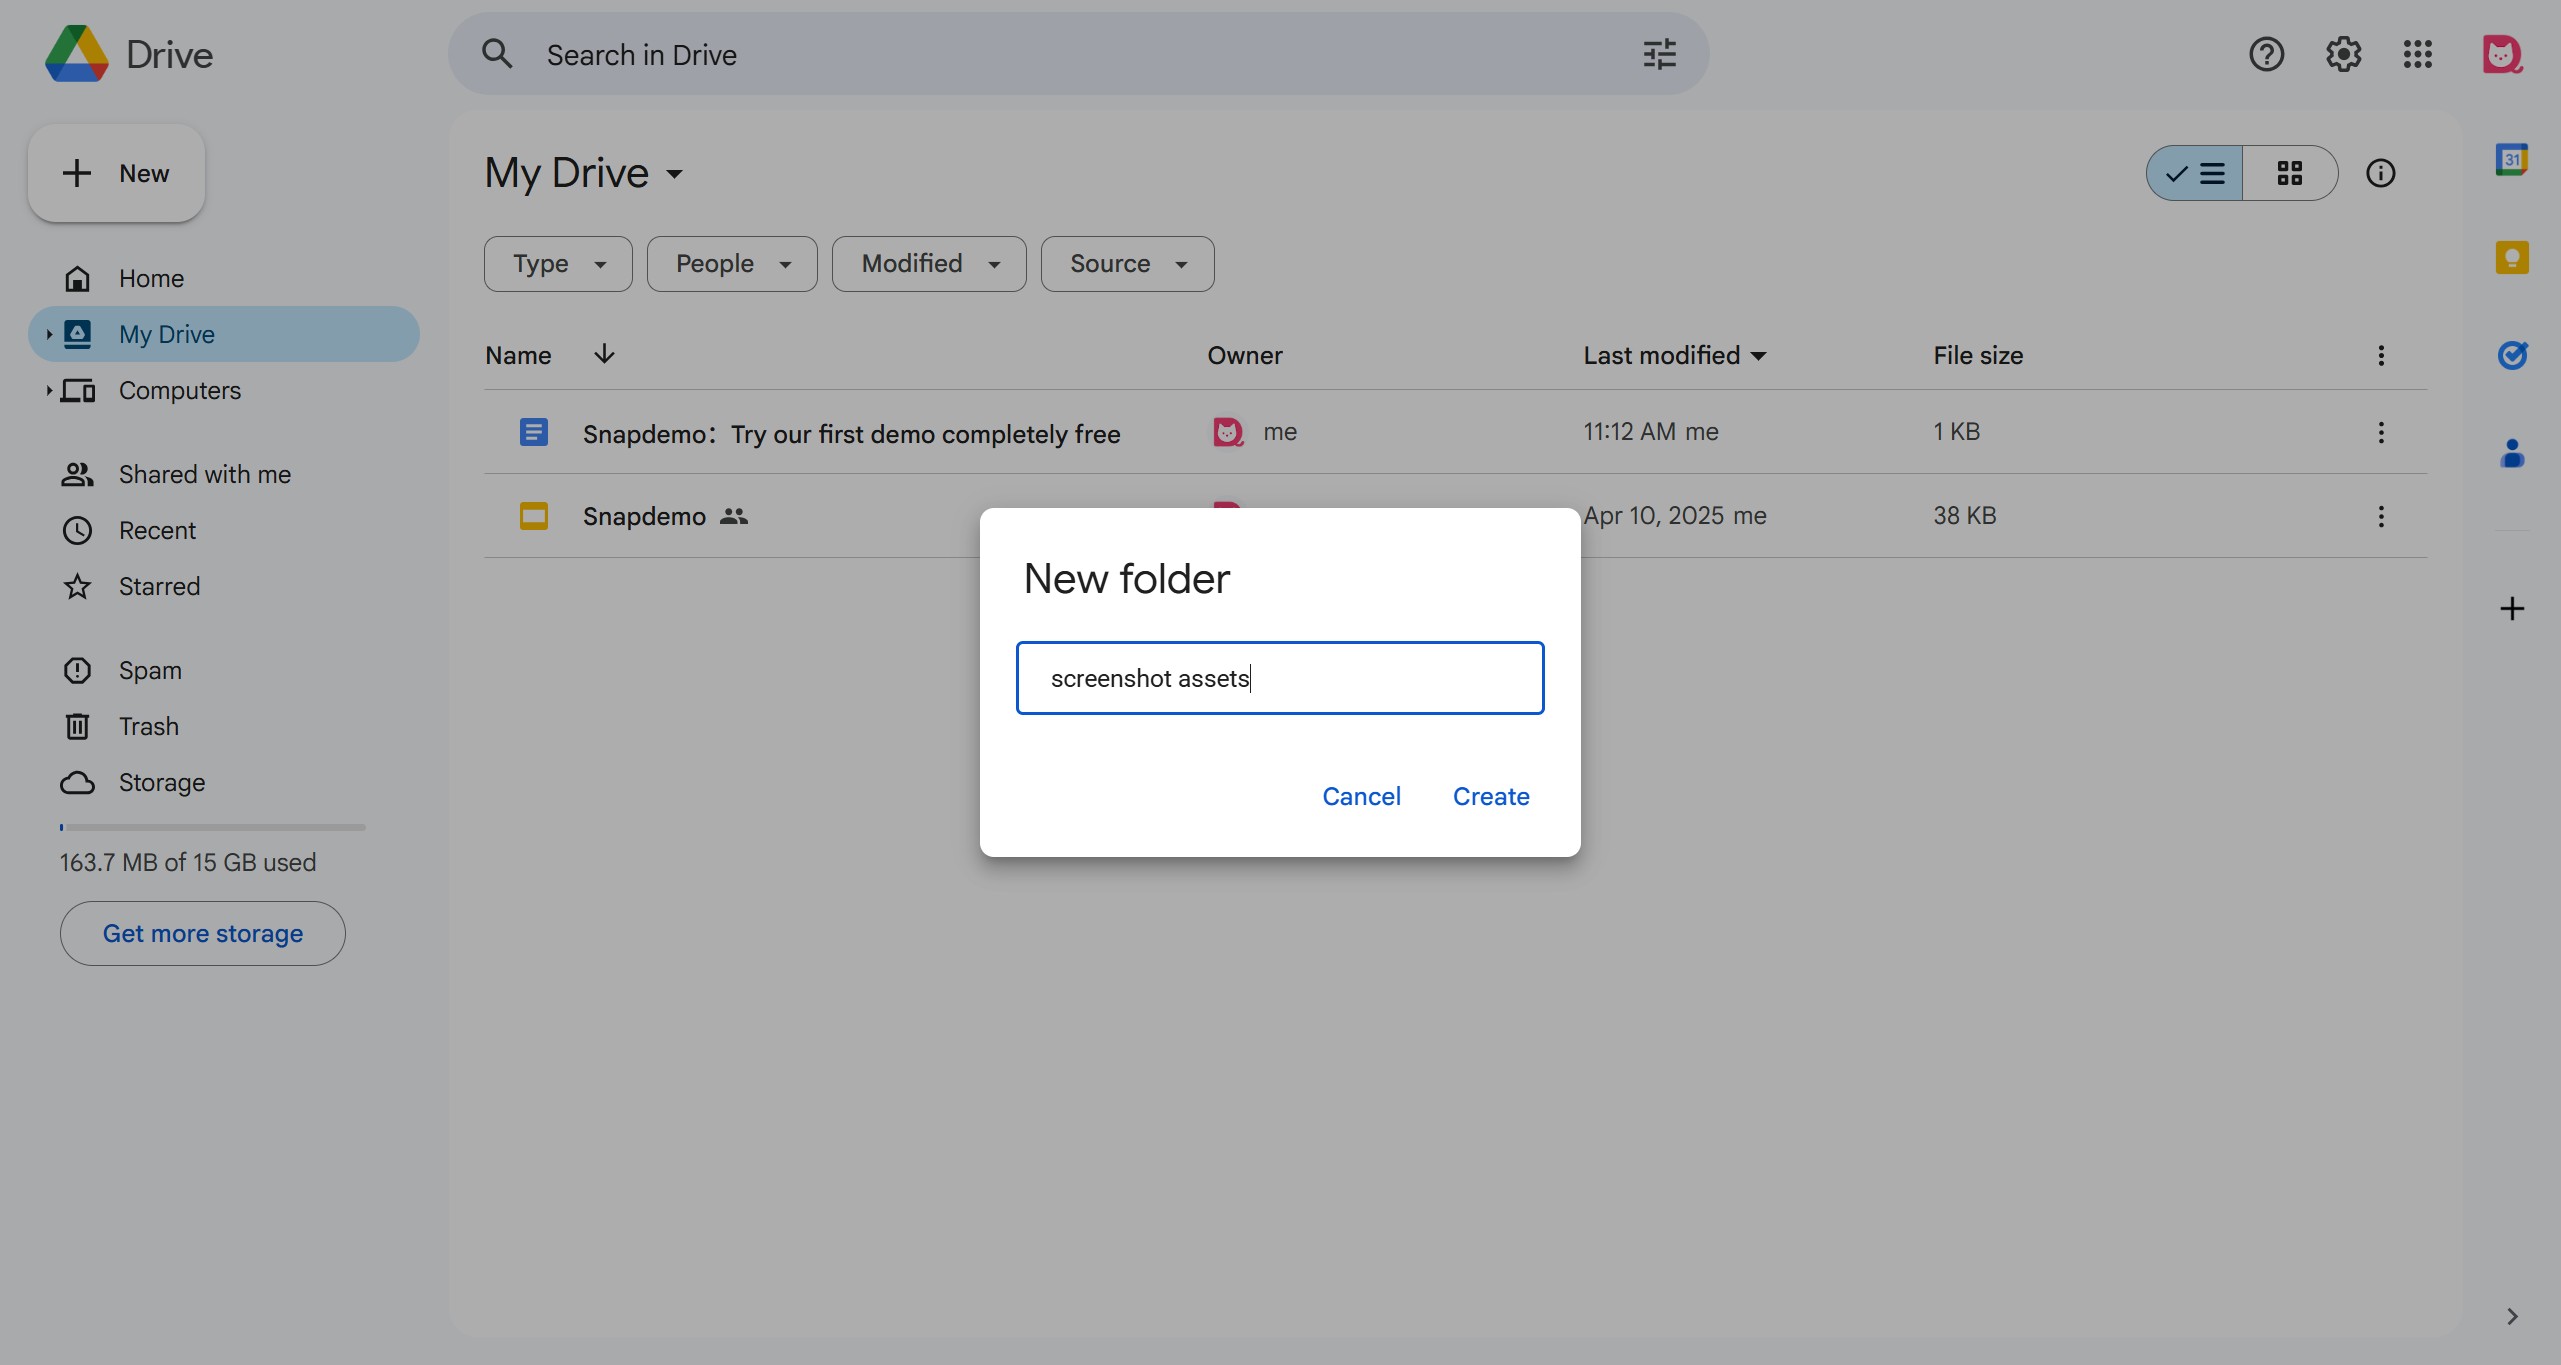Image resolution: width=2561 pixels, height=1365 pixels.
Task: Open the Last modified sort dropdown
Action: (1759, 355)
